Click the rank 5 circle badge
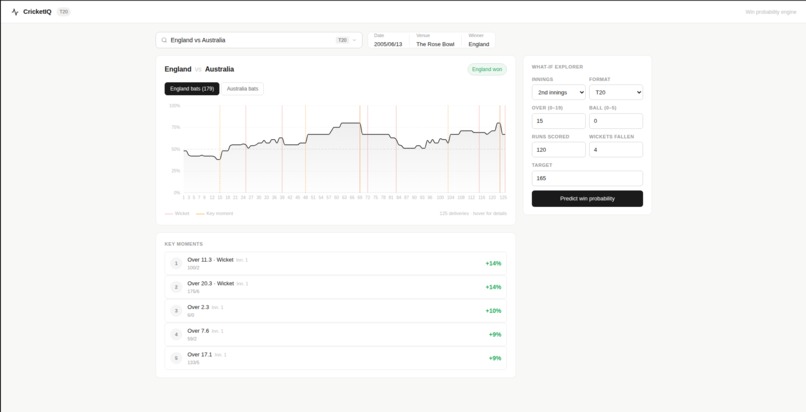 click(x=176, y=358)
